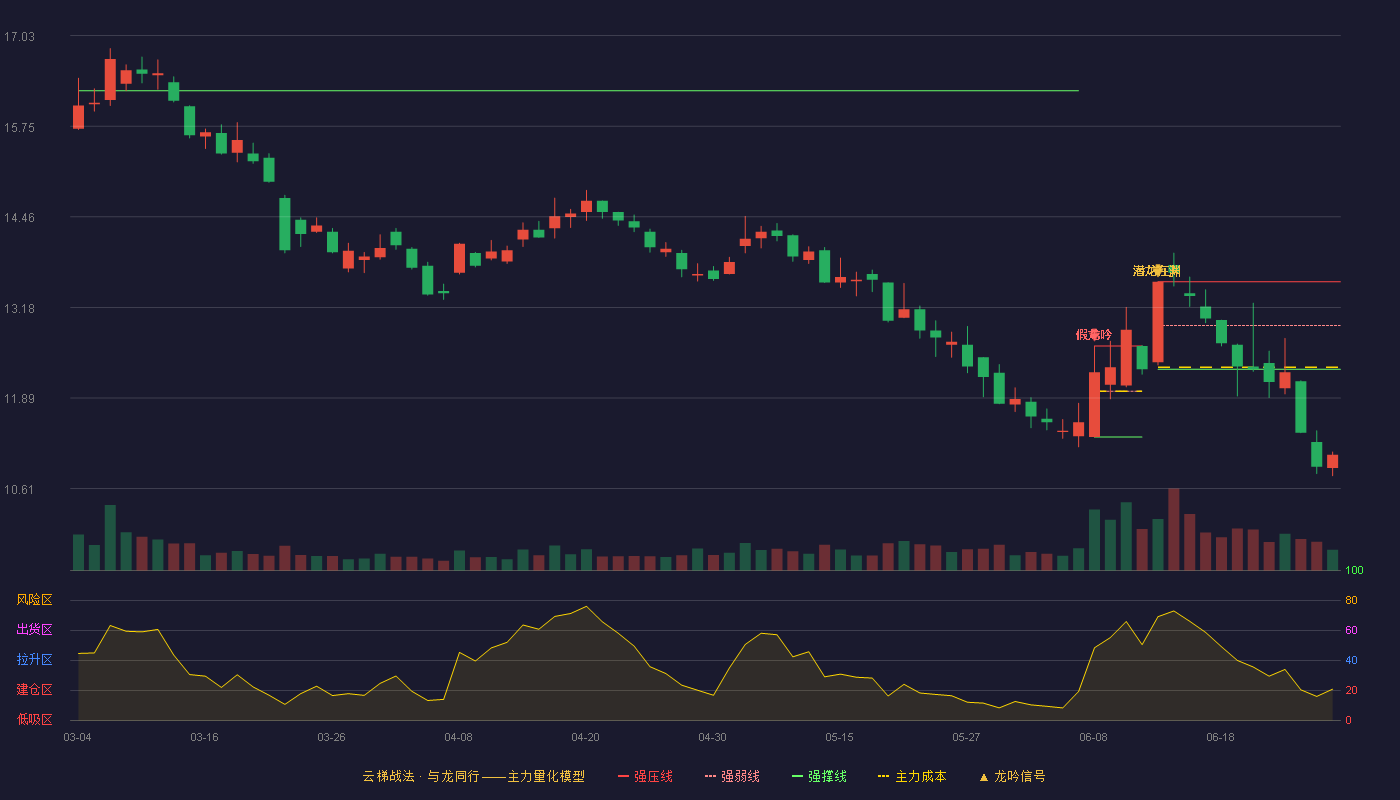Click the 03-16 date label
The width and height of the screenshot is (1400, 800).
(x=204, y=737)
